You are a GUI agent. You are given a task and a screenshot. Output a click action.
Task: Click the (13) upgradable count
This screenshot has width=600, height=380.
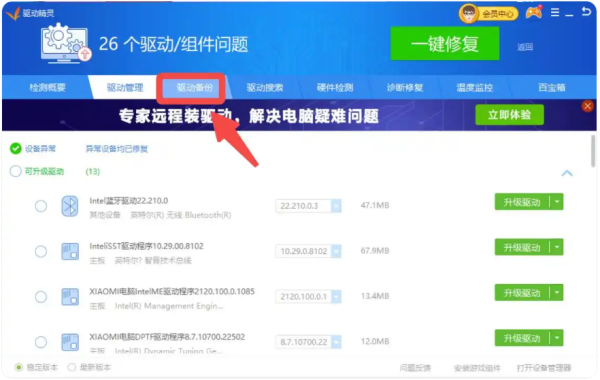pos(93,171)
